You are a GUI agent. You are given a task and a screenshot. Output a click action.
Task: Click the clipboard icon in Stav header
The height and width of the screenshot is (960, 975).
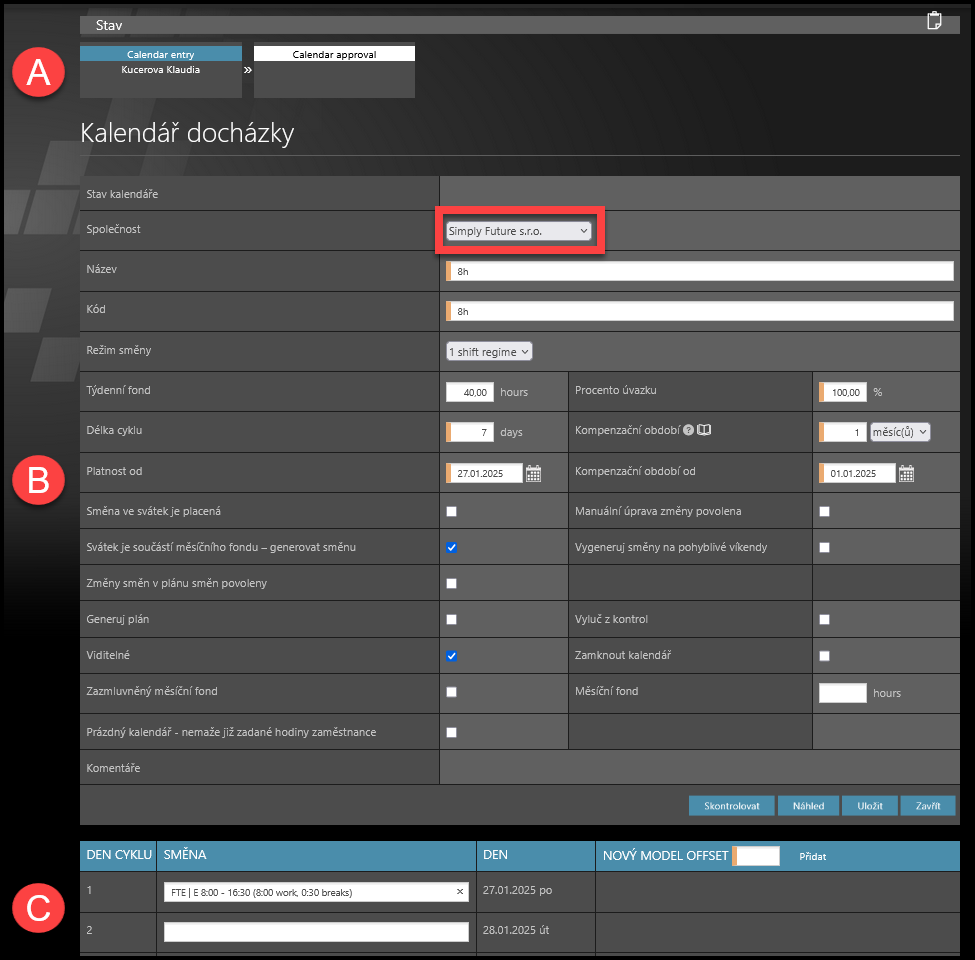pyautogui.click(x=934, y=21)
